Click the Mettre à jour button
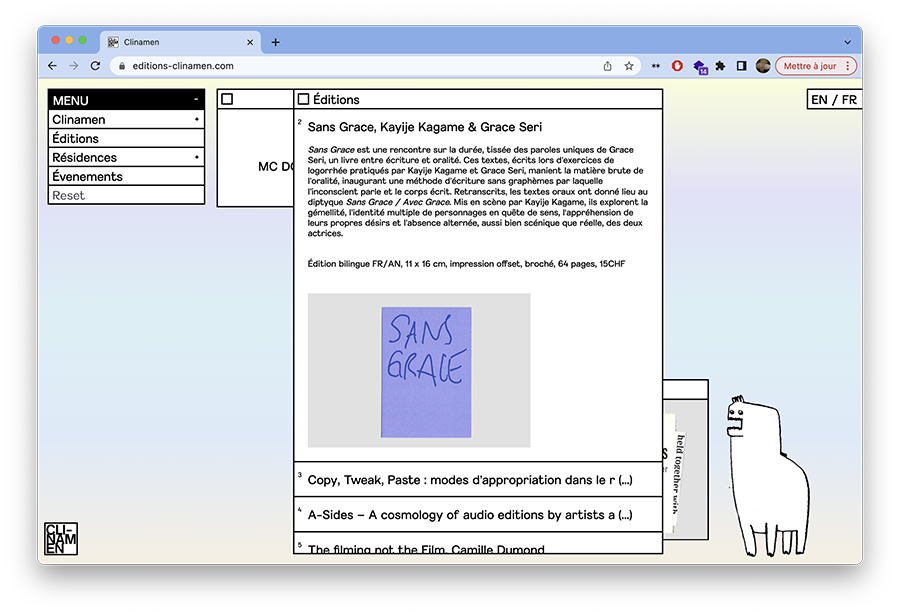The width and height of the screenshot is (900, 614). click(816, 66)
